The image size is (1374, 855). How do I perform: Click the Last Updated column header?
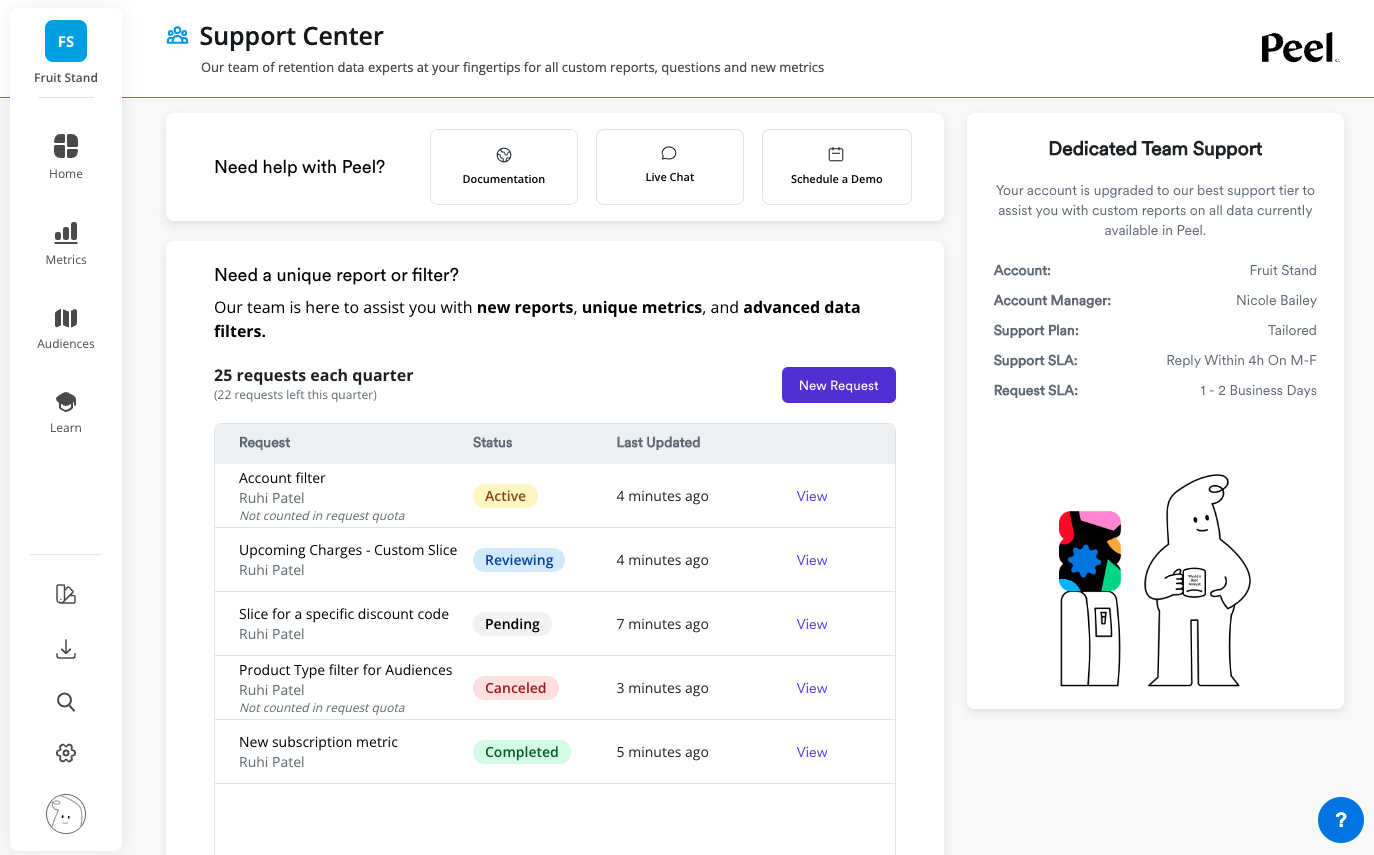[658, 442]
